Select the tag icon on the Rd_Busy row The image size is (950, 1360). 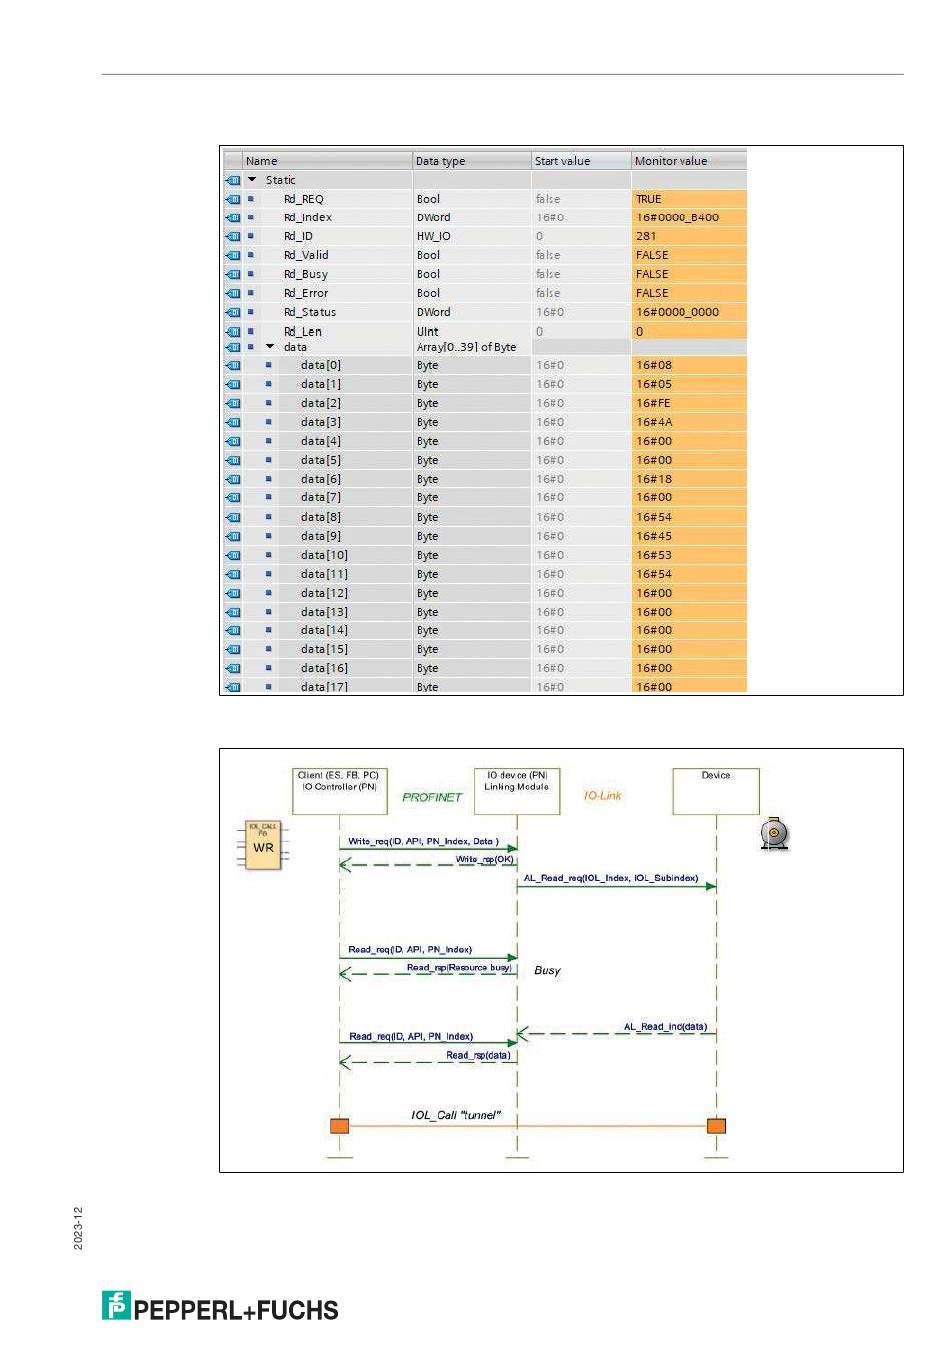tap(233, 274)
